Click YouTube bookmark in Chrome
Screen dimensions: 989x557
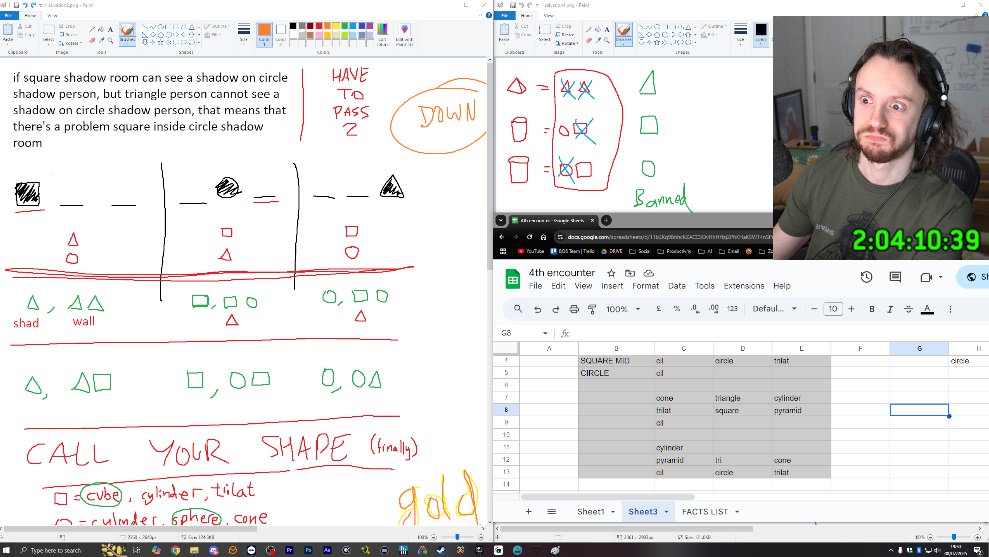(530, 251)
